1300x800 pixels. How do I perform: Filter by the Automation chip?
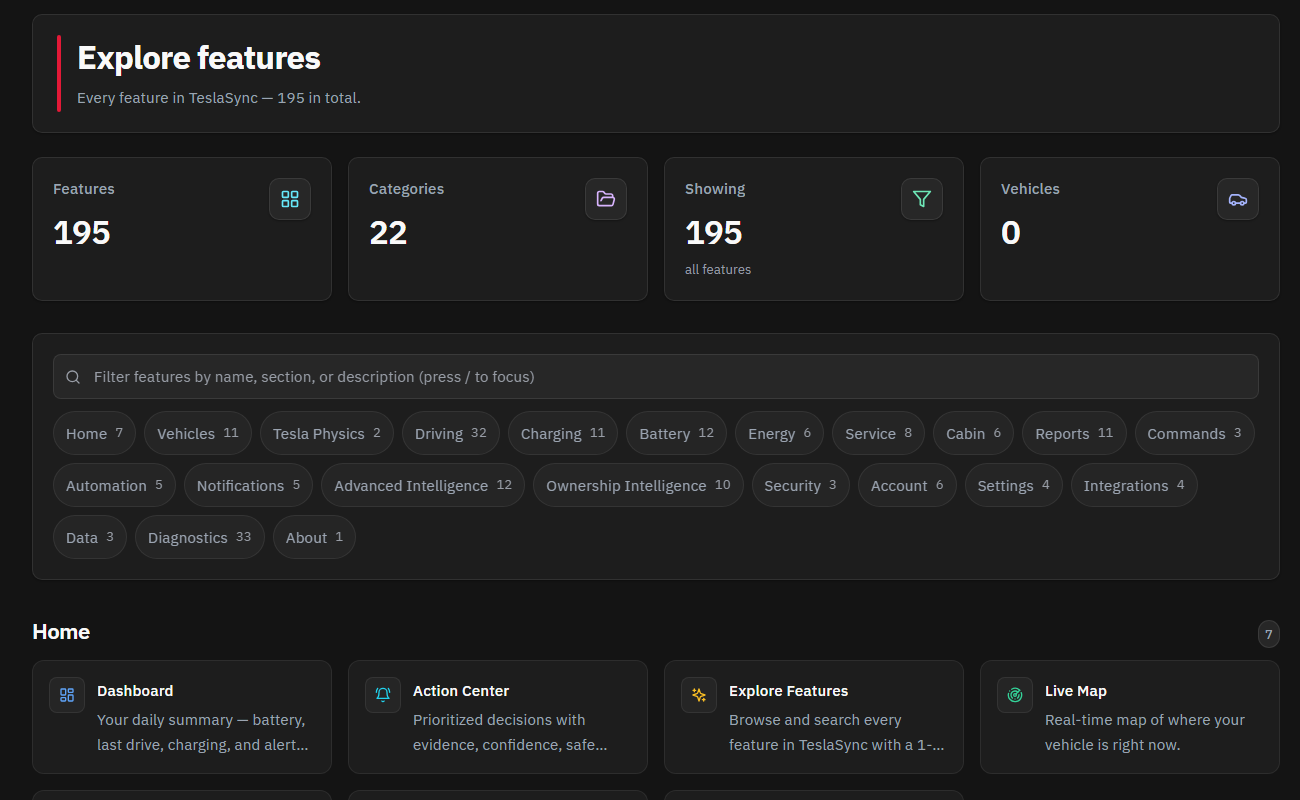tap(114, 485)
